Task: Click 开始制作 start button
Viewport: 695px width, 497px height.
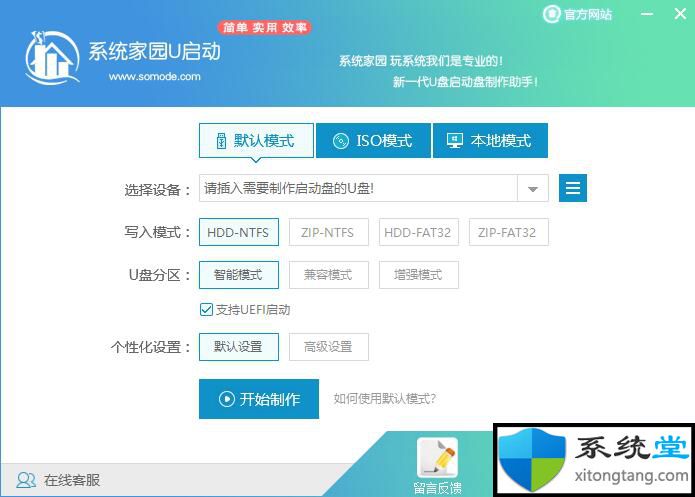Action: click(x=258, y=399)
